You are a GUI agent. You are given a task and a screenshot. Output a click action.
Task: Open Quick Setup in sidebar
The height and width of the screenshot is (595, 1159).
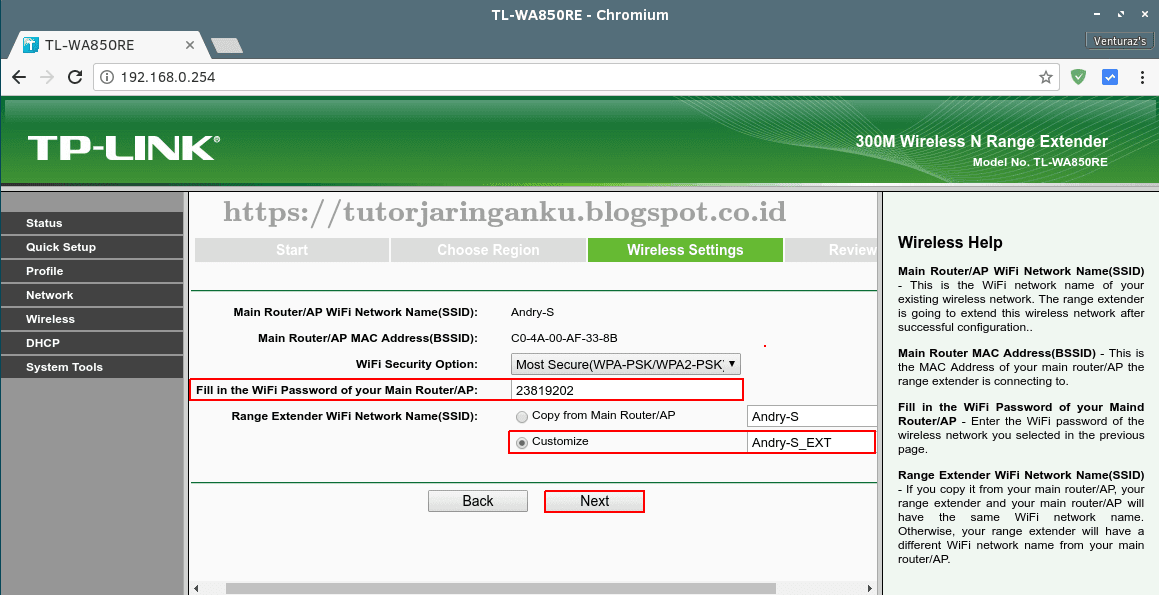click(92, 247)
